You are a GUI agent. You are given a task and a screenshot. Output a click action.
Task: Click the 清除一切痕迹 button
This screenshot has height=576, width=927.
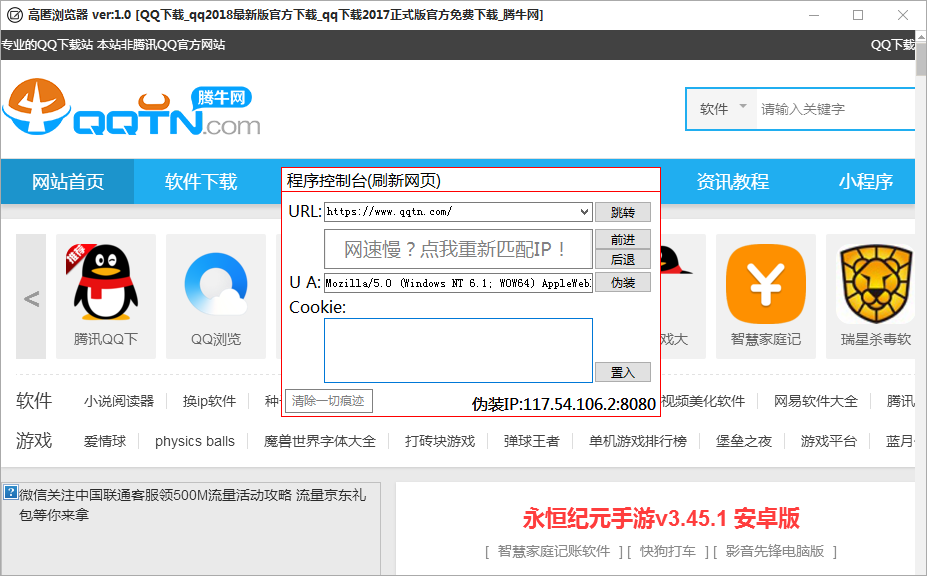[x=329, y=401]
